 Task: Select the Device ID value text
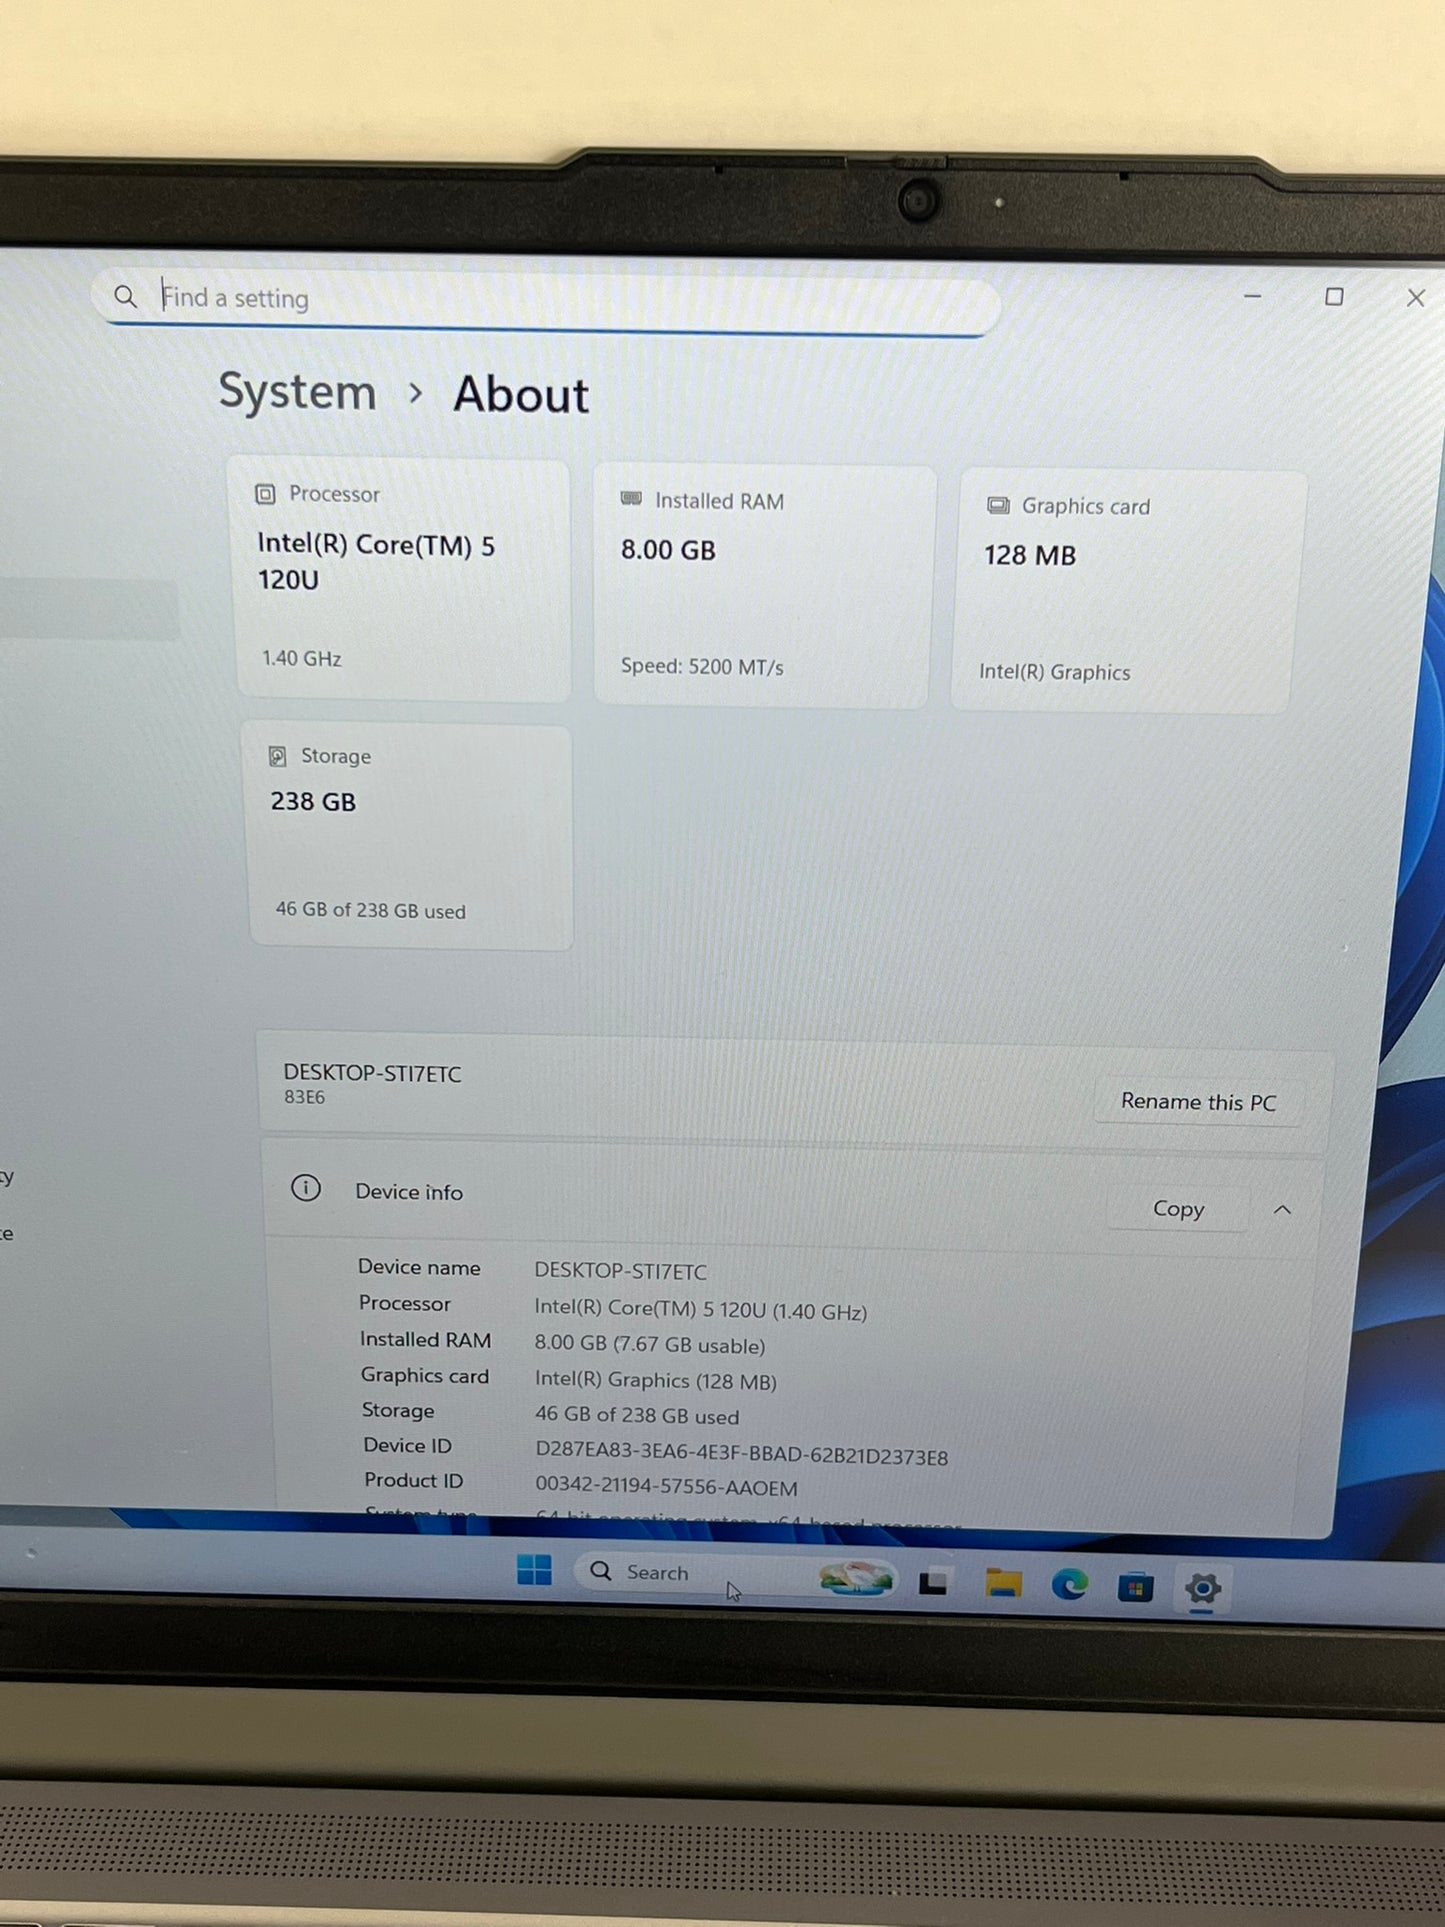[x=741, y=1455]
